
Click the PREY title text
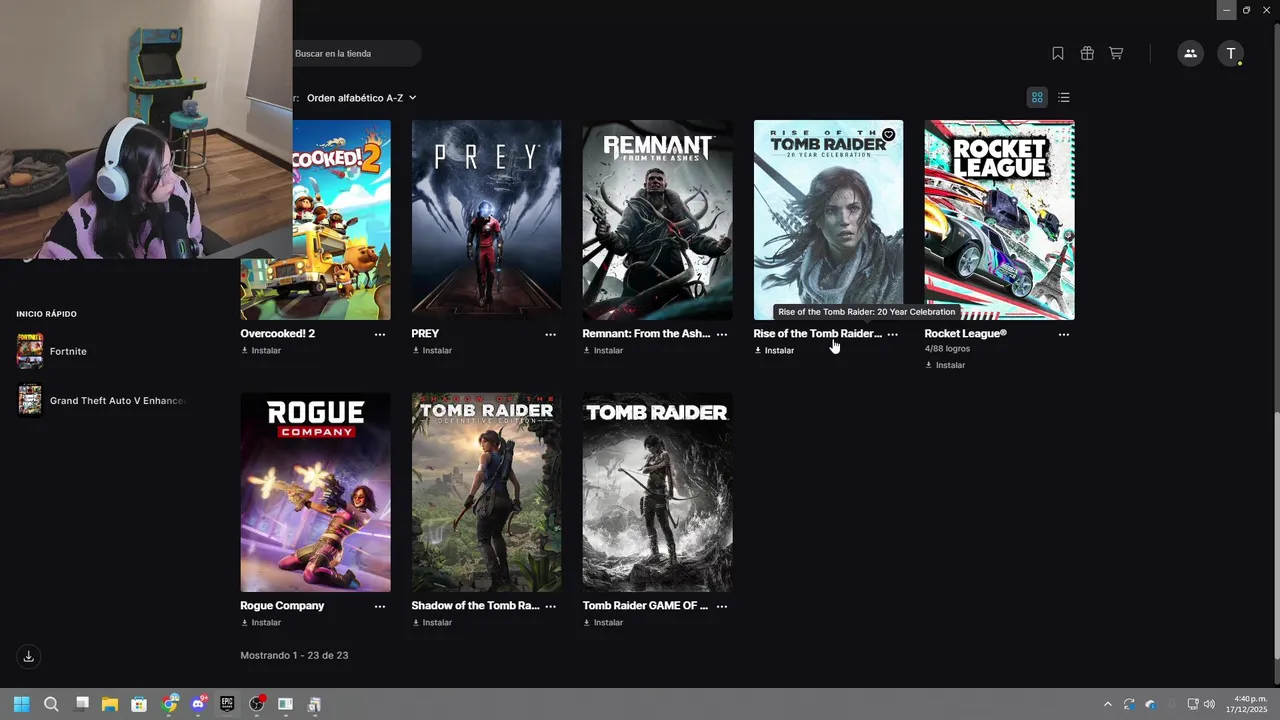click(x=425, y=334)
